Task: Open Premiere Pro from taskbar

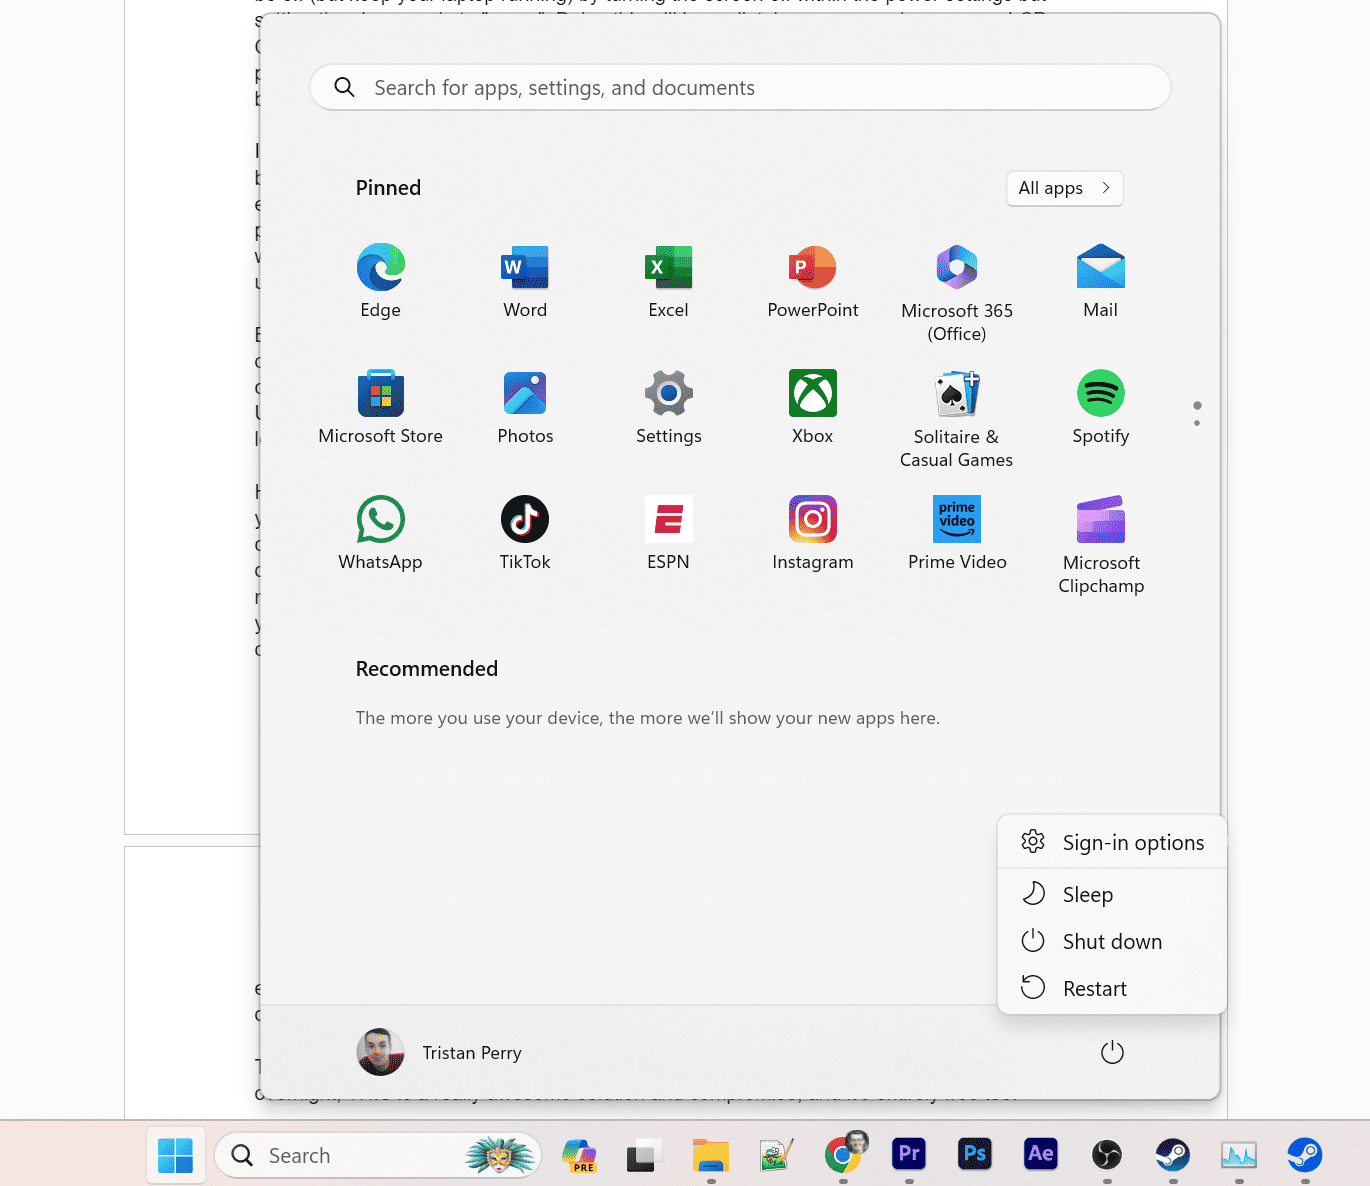Action: [x=909, y=1155]
